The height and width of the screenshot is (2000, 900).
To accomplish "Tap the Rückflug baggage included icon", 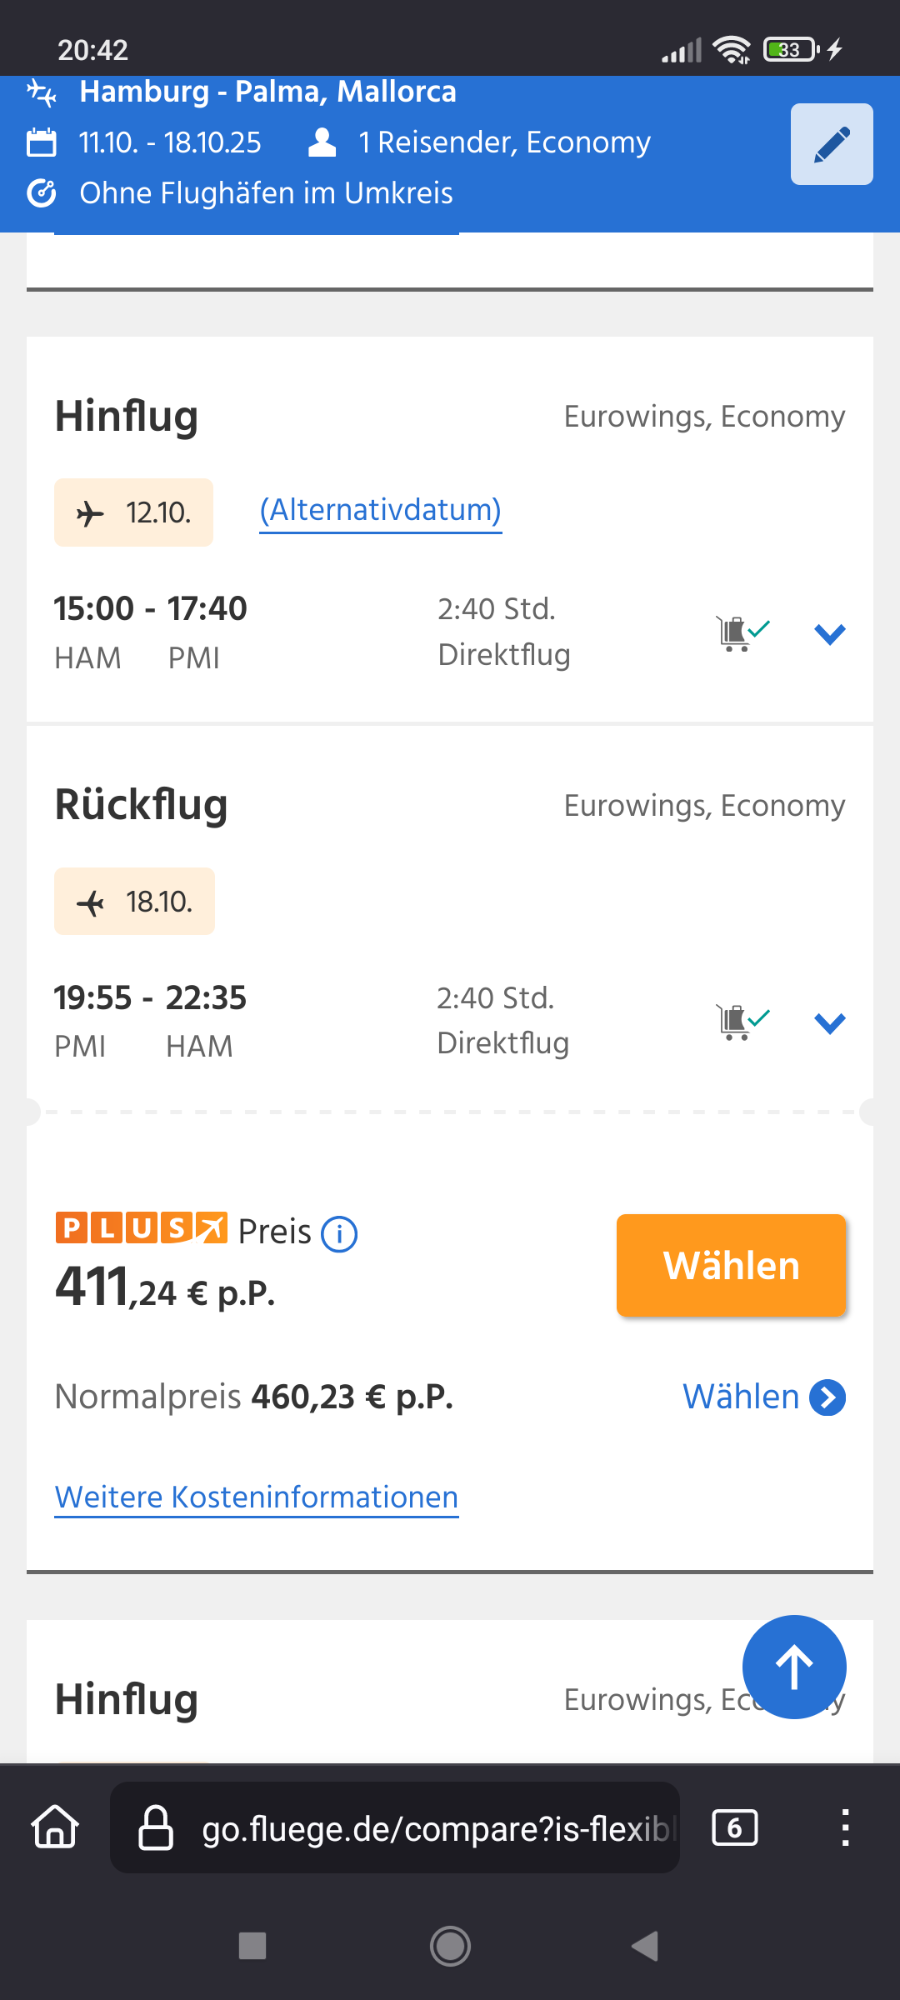I will 742,1022.
